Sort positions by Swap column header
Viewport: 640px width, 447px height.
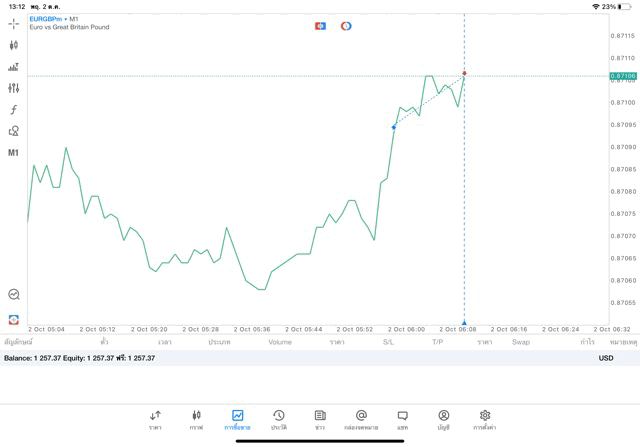(x=520, y=342)
